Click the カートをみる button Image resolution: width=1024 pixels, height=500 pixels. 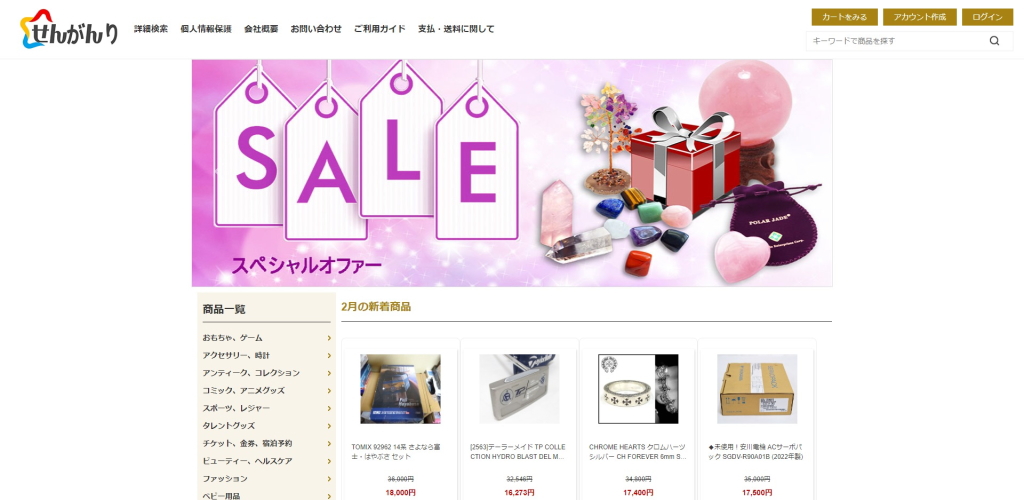click(x=844, y=17)
